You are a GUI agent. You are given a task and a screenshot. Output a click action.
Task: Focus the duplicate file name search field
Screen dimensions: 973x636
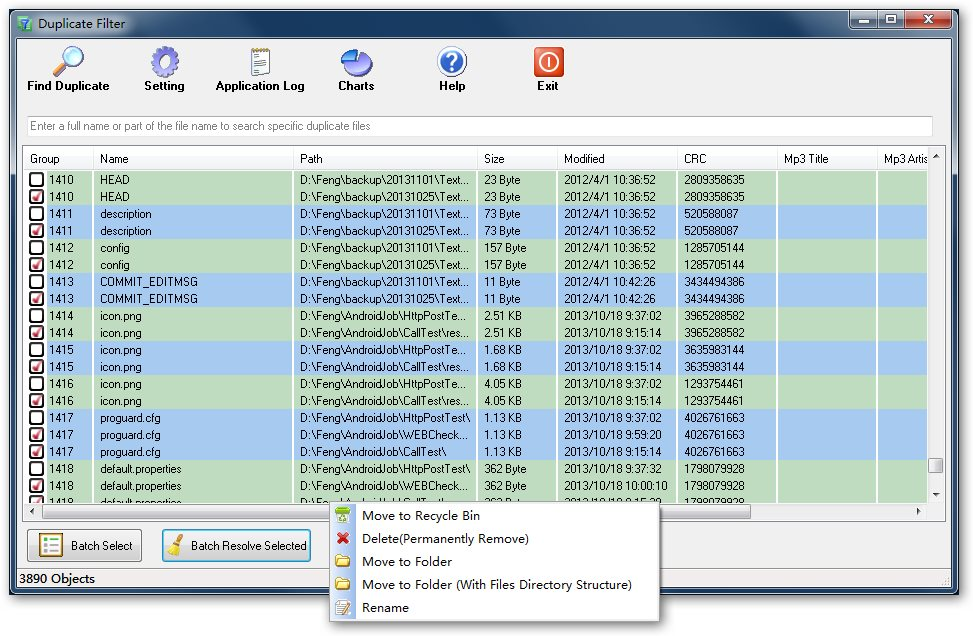pyautogui.click(x=480, y=125)
